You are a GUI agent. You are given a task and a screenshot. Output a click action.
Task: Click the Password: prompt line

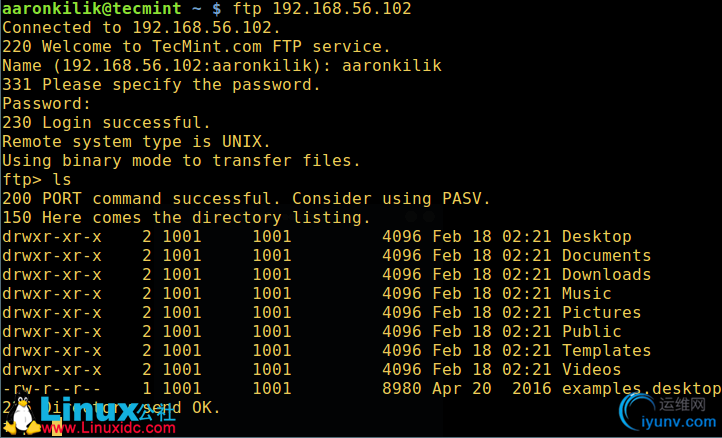pyautogui.click(x=47, y=104)
